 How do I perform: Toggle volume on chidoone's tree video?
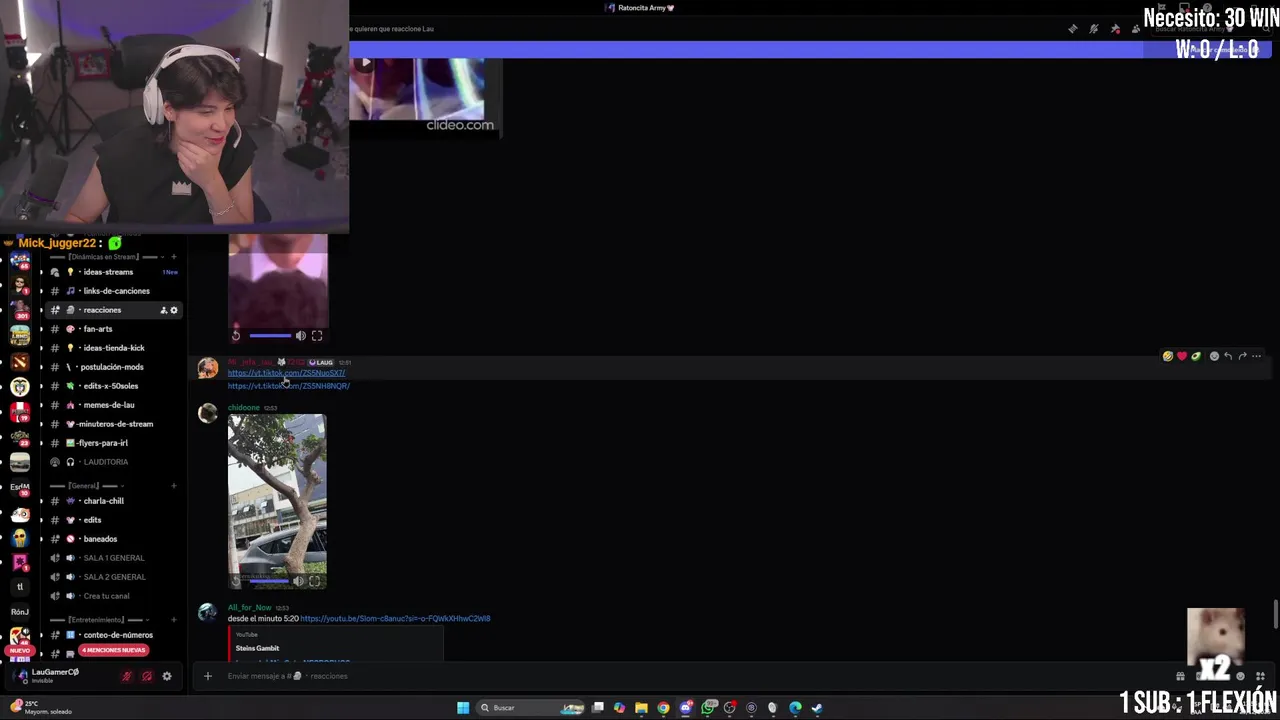pos(298,581)
